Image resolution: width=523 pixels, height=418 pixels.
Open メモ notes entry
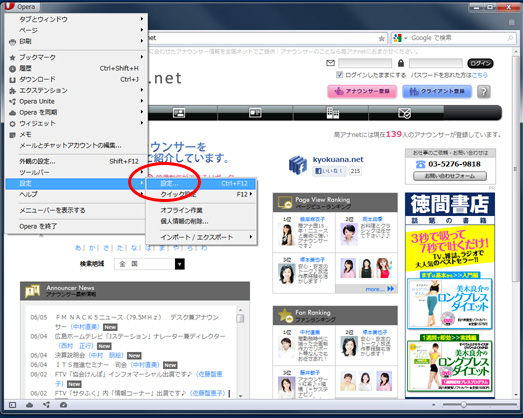pos(76,134)
